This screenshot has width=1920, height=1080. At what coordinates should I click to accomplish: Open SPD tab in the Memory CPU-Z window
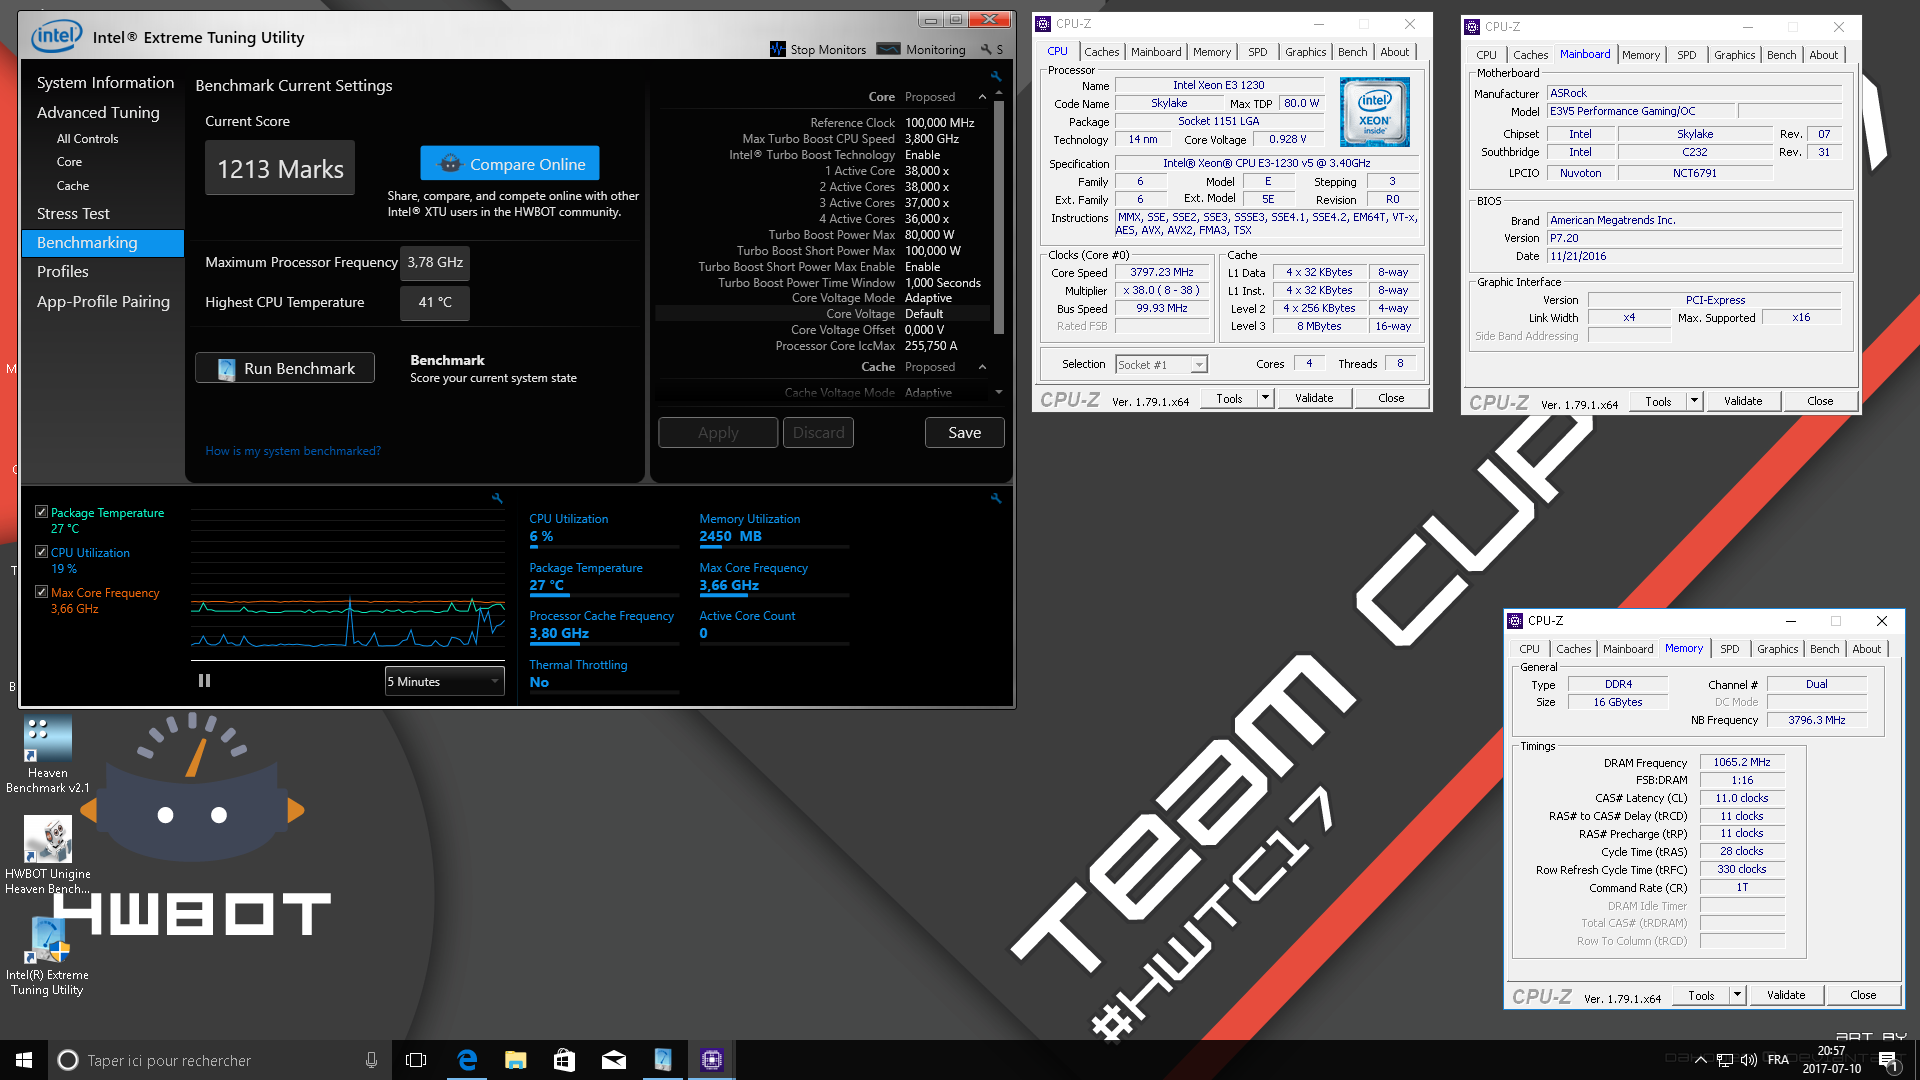click(x=1729, y=649)
